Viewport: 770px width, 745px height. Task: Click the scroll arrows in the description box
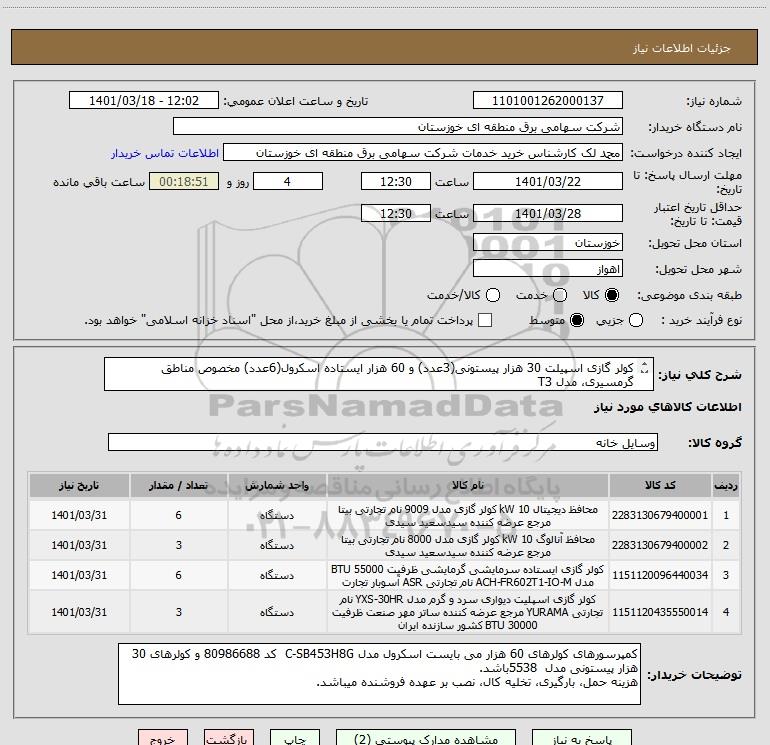(x=643, y=368)
